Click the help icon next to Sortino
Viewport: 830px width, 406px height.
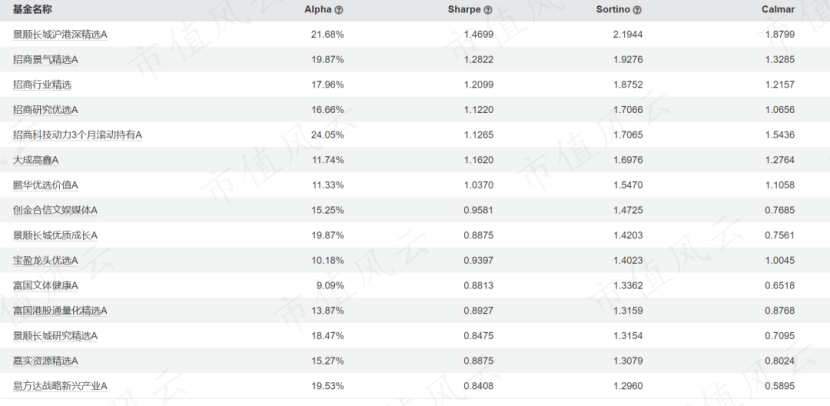637,10
